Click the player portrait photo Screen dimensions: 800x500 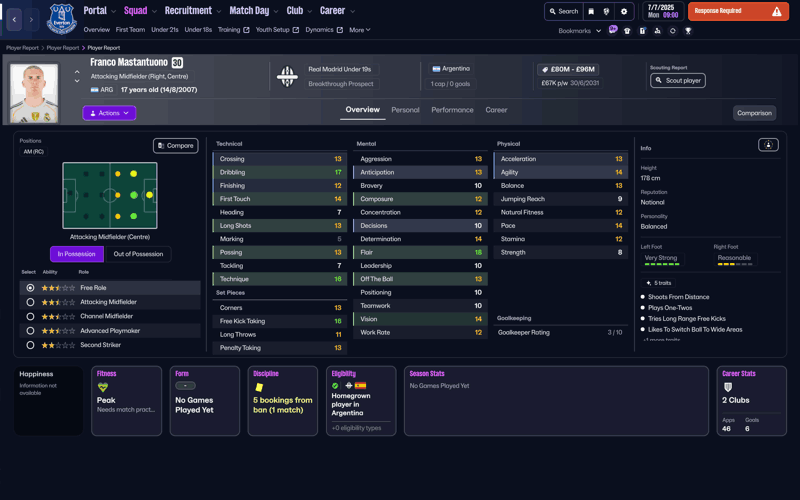coord(34,92)
